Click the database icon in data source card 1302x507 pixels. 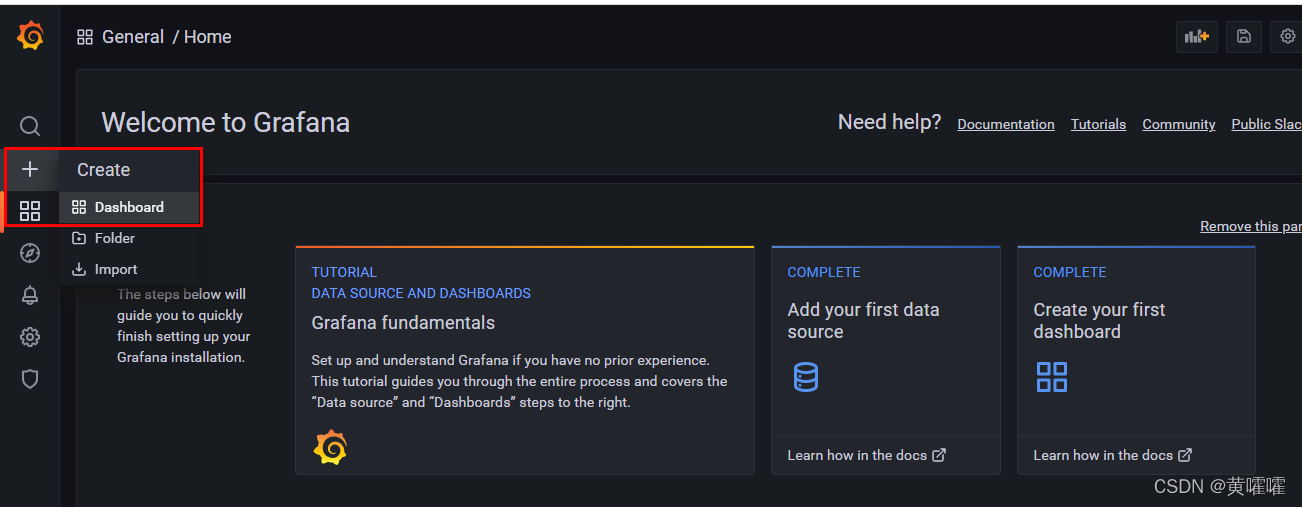click(x=805, y=377)
